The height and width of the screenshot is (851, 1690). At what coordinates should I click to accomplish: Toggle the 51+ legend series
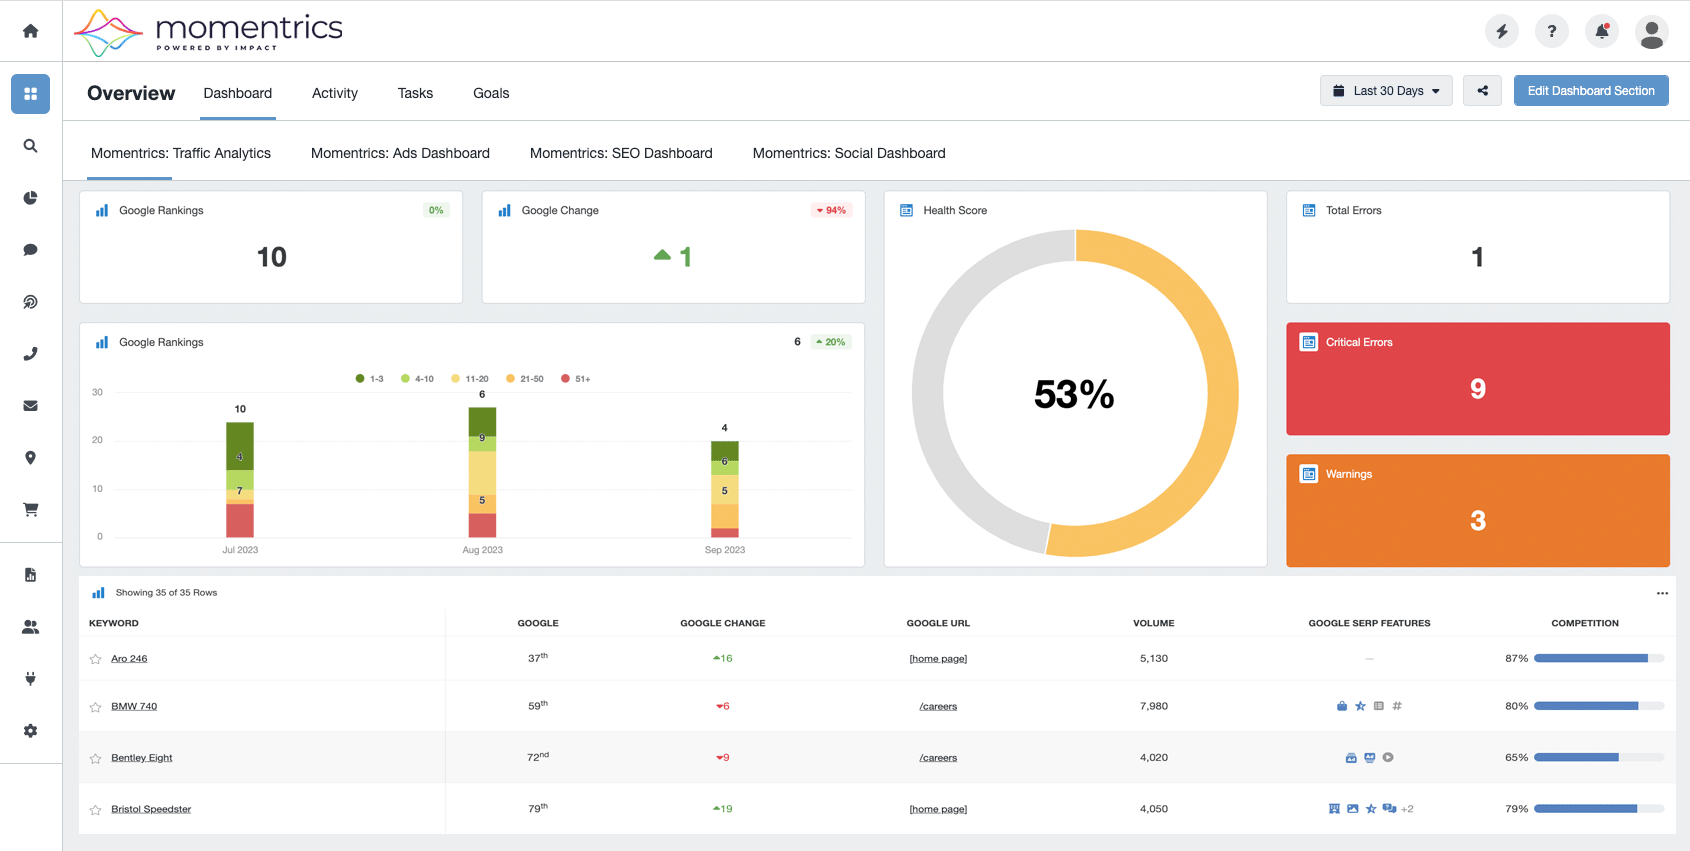coord(576,379)
